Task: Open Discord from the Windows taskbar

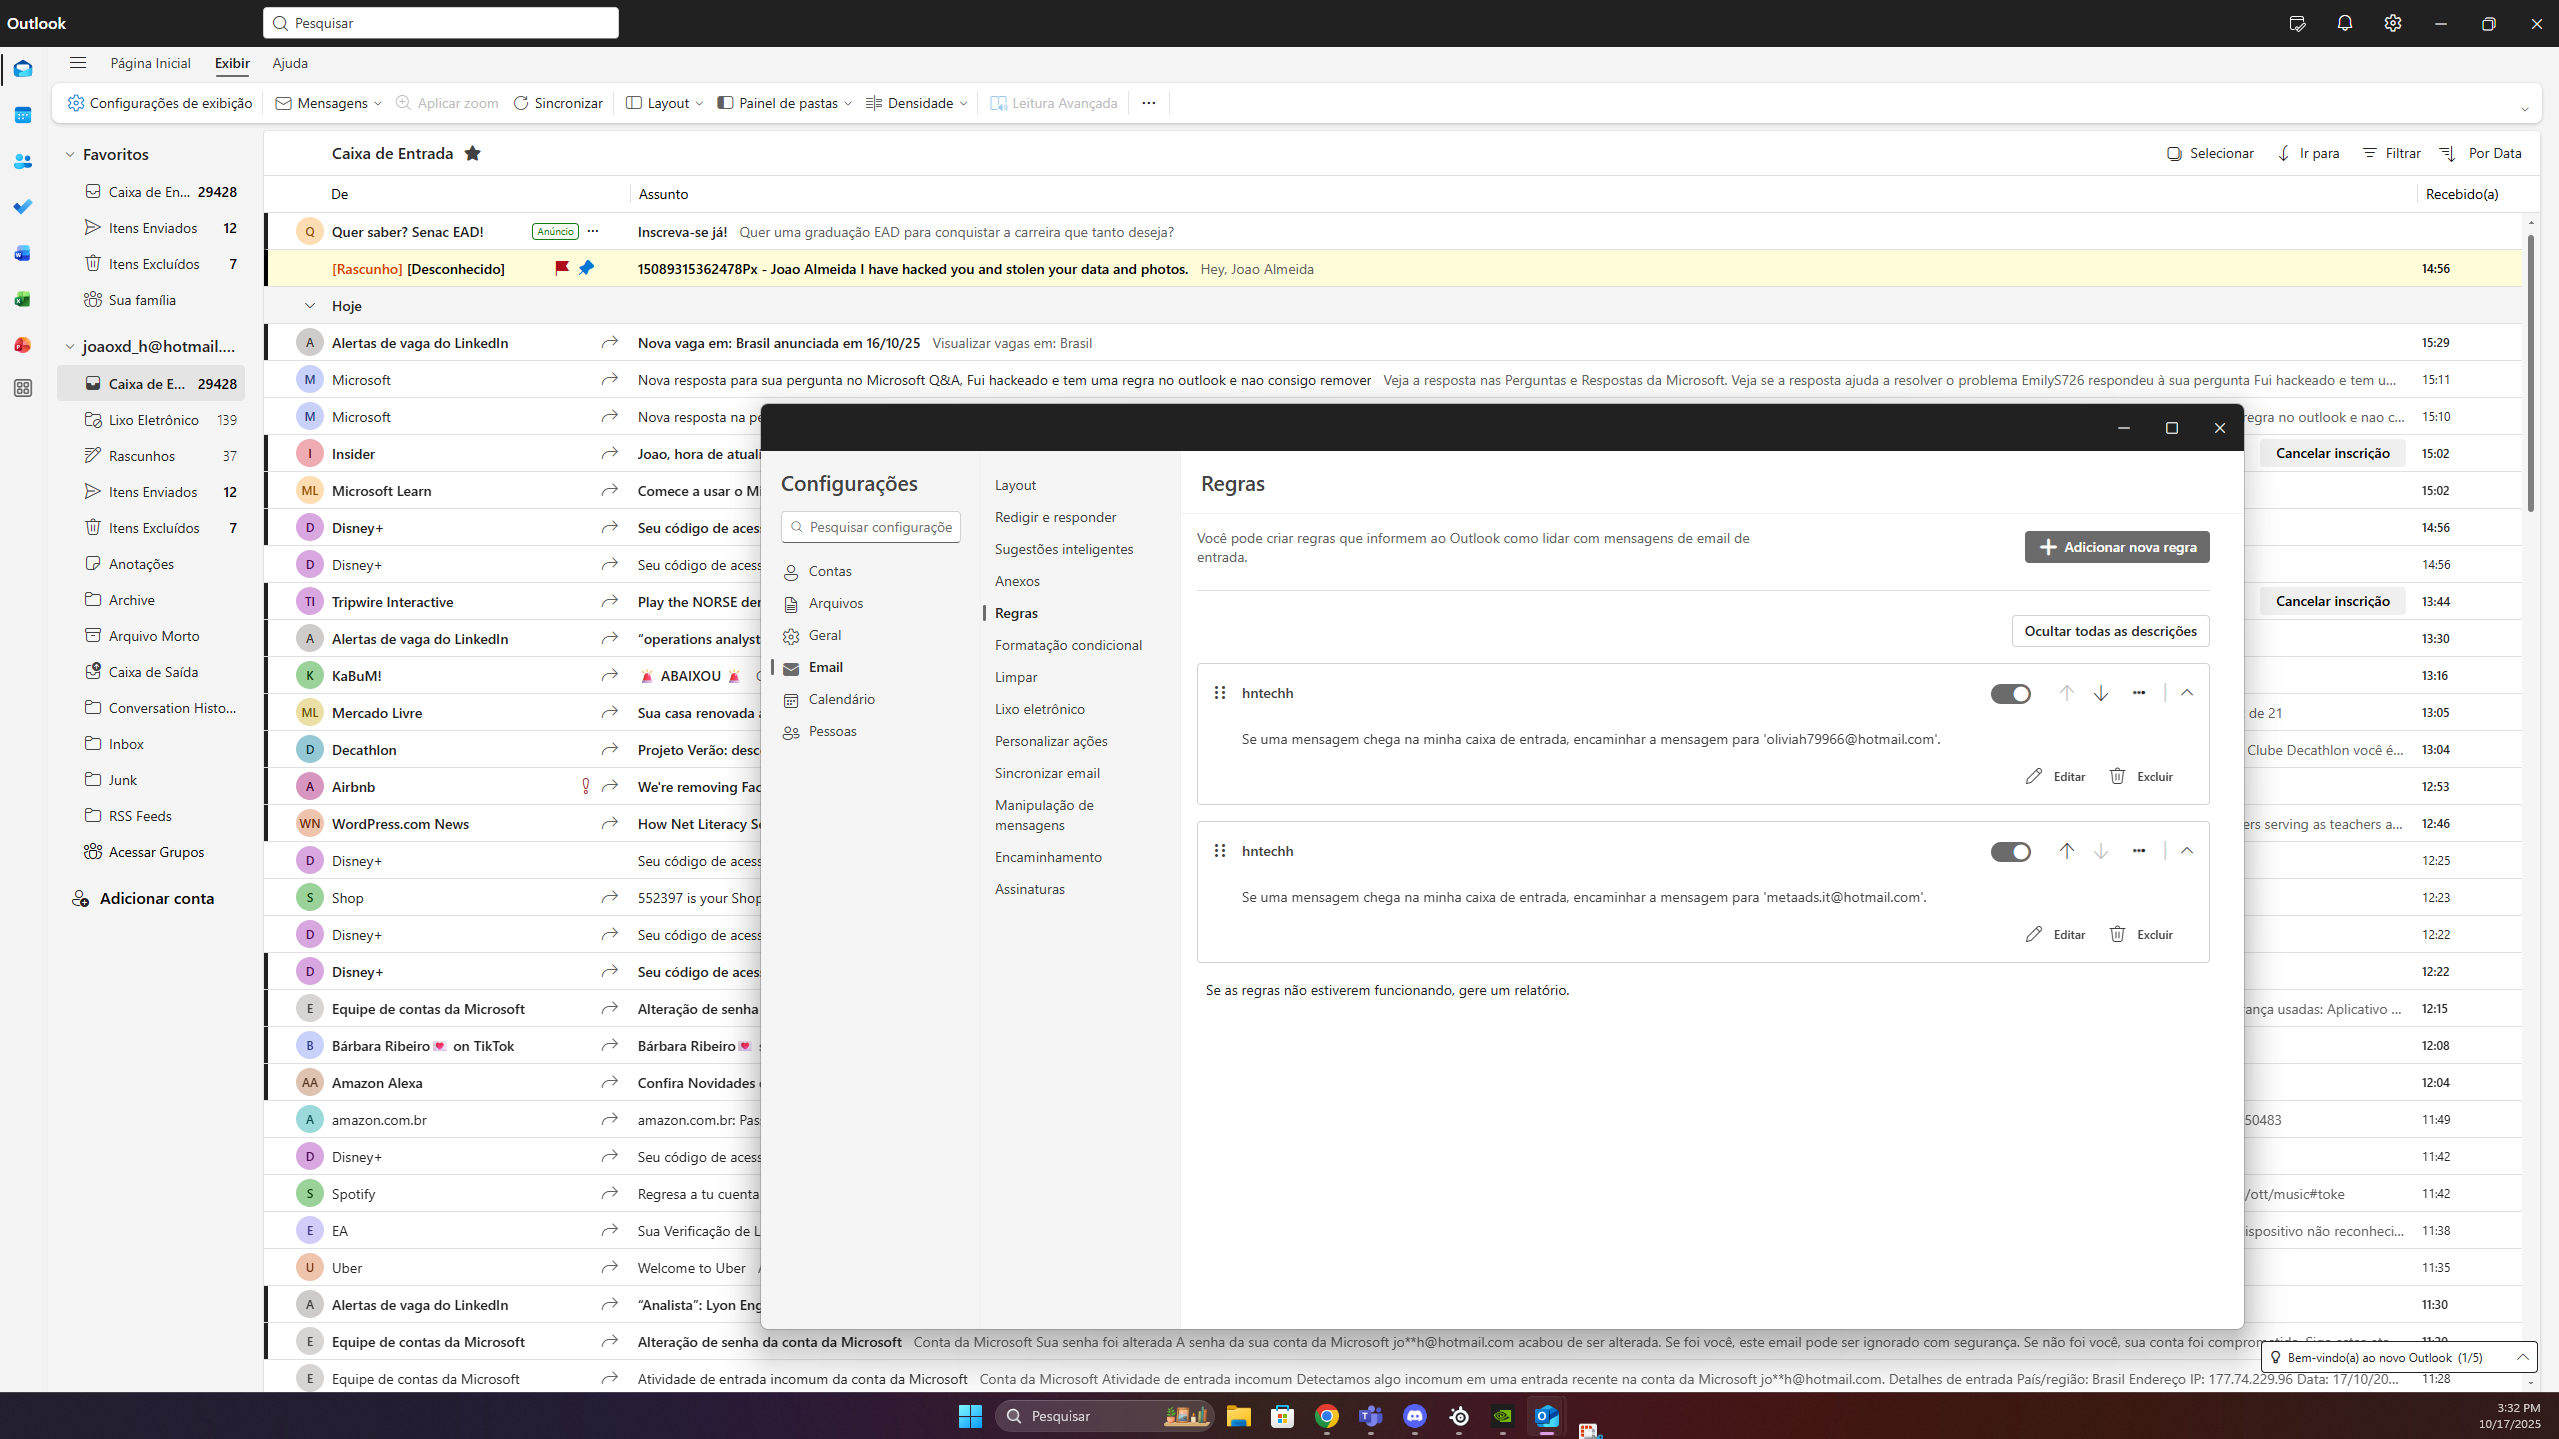Action: pyautogui.click(x=1414, y=1416)
